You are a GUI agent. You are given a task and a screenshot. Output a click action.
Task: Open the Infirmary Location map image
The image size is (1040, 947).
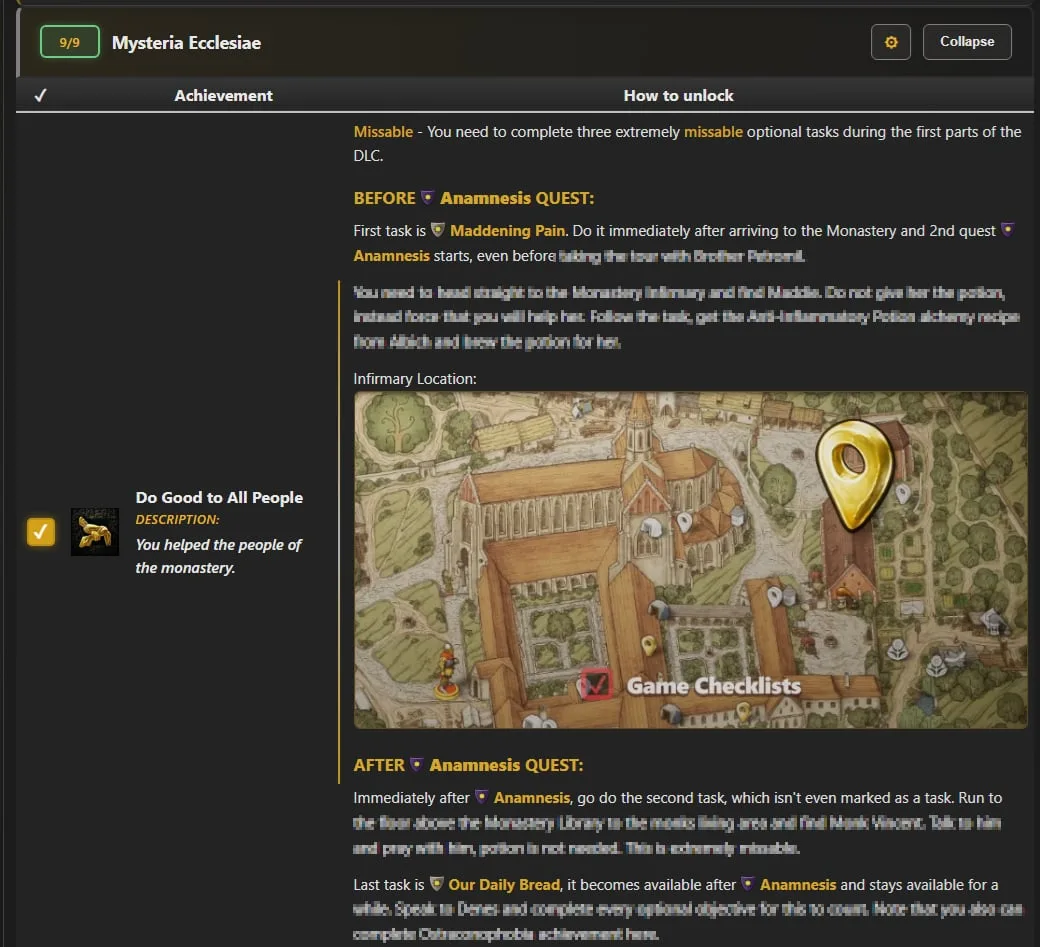click(x=690, y=560)
